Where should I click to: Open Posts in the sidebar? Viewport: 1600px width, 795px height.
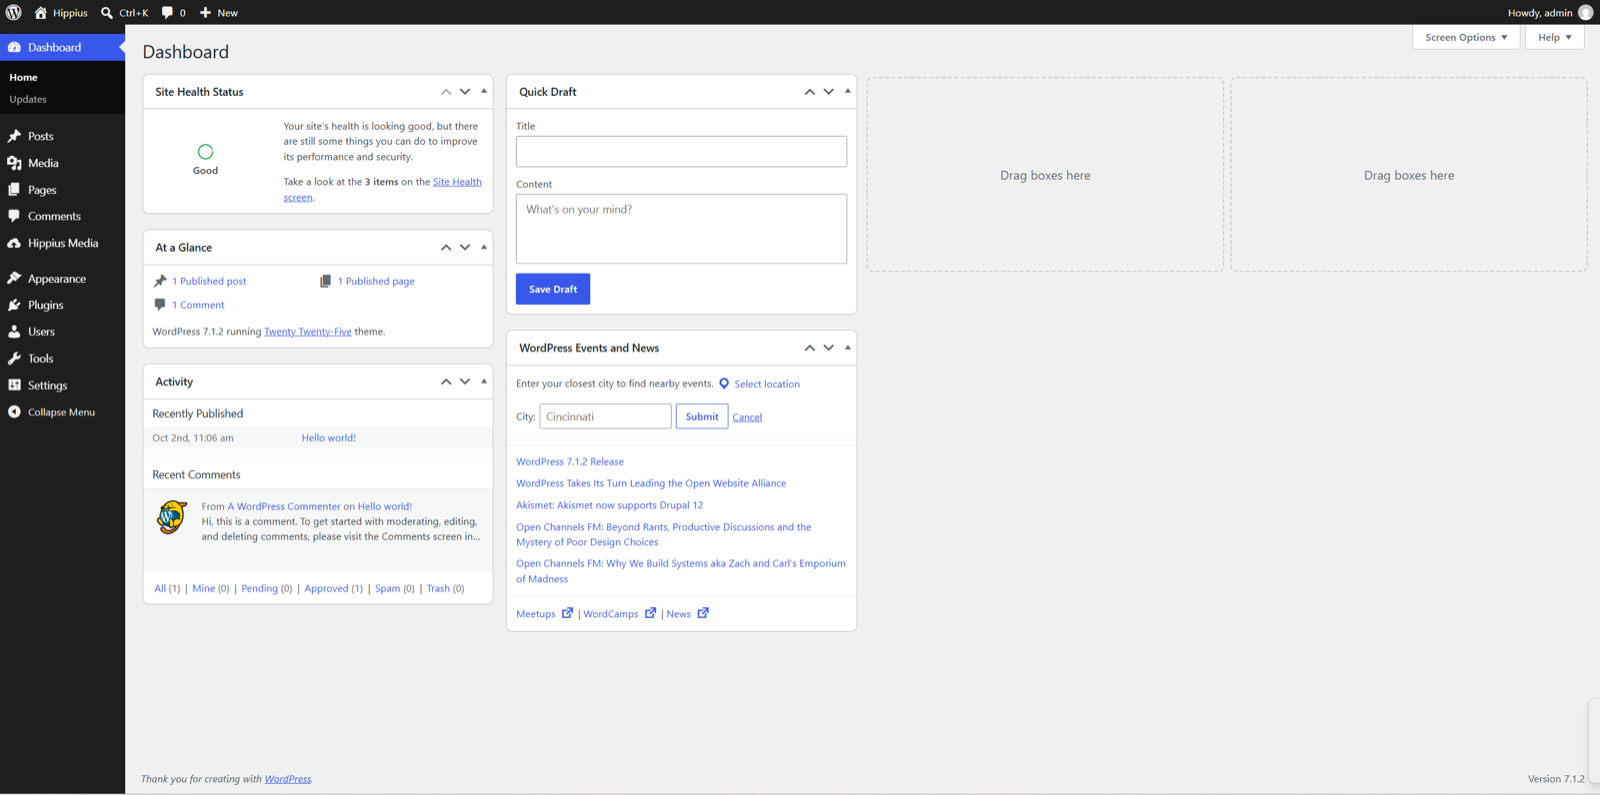[62, 136]
